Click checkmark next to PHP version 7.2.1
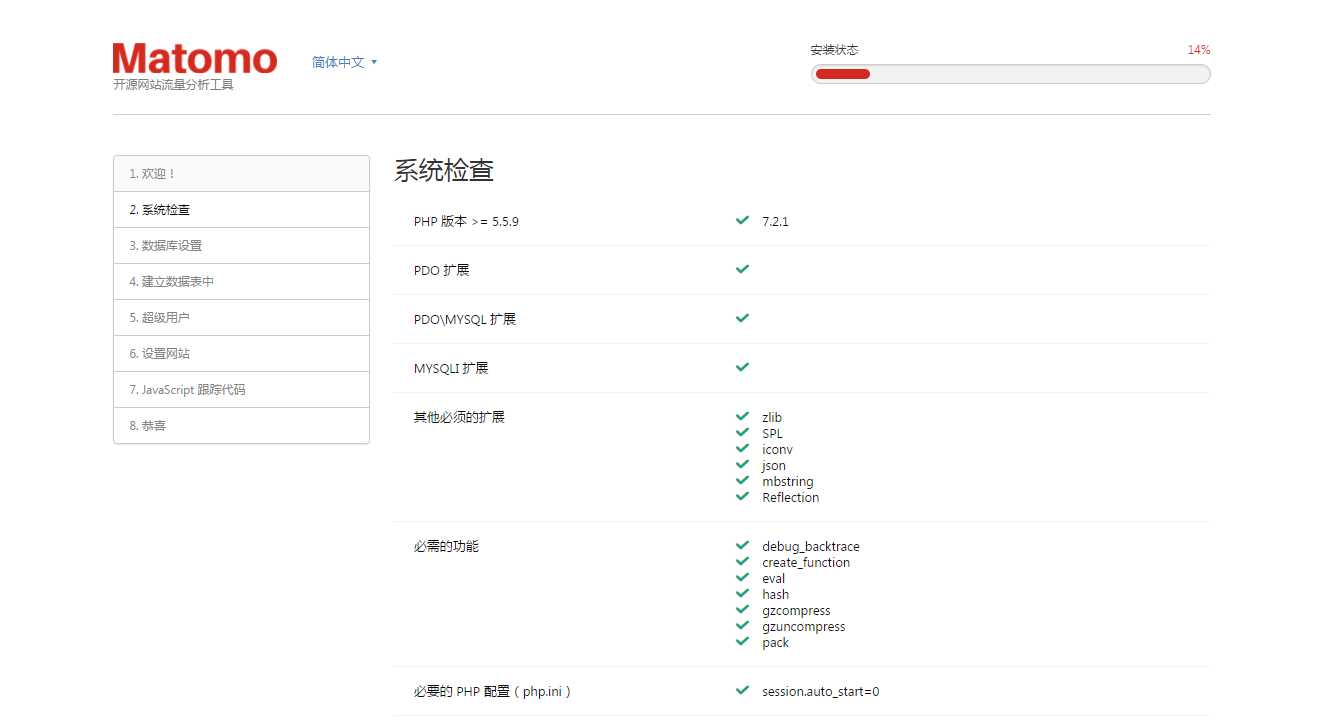This screenshot has height=727, width=1325. pos(742,220)
